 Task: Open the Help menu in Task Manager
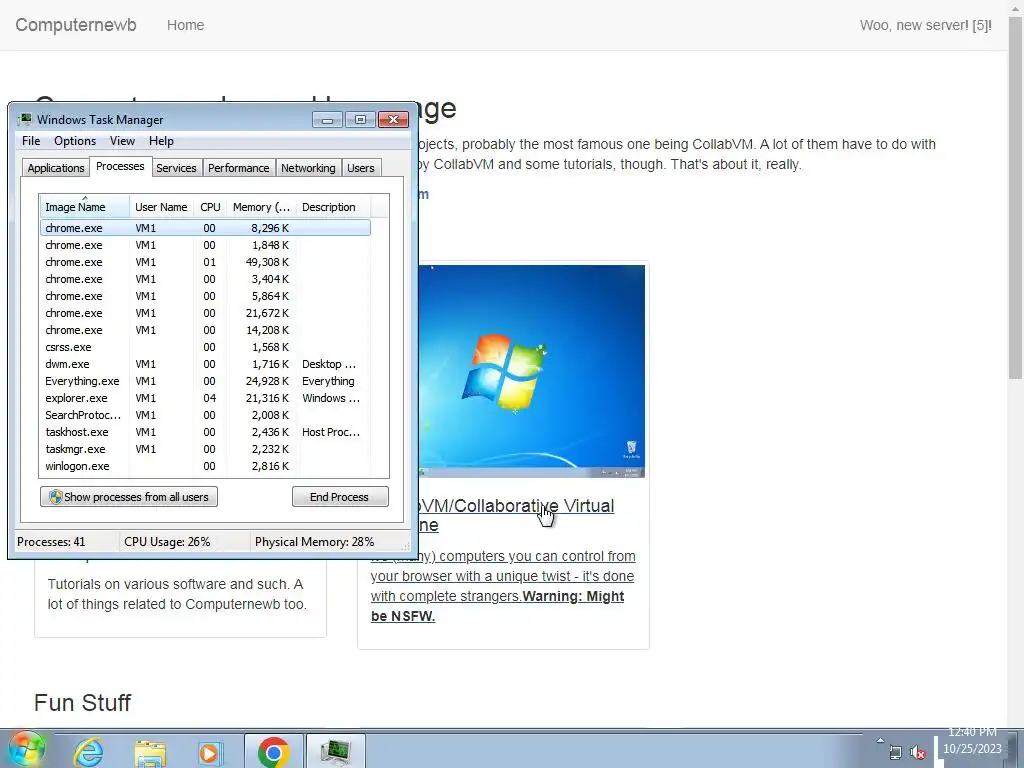(161, 141)
